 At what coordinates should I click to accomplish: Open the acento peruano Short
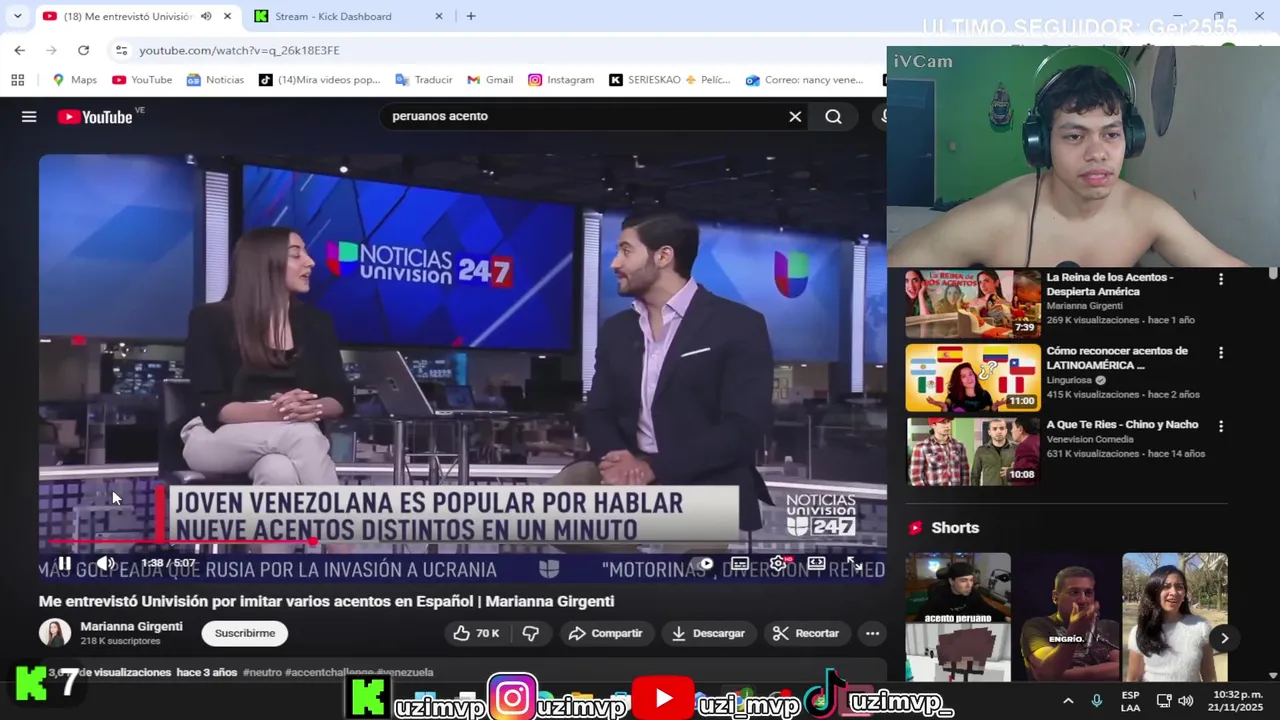pos(958,617)
